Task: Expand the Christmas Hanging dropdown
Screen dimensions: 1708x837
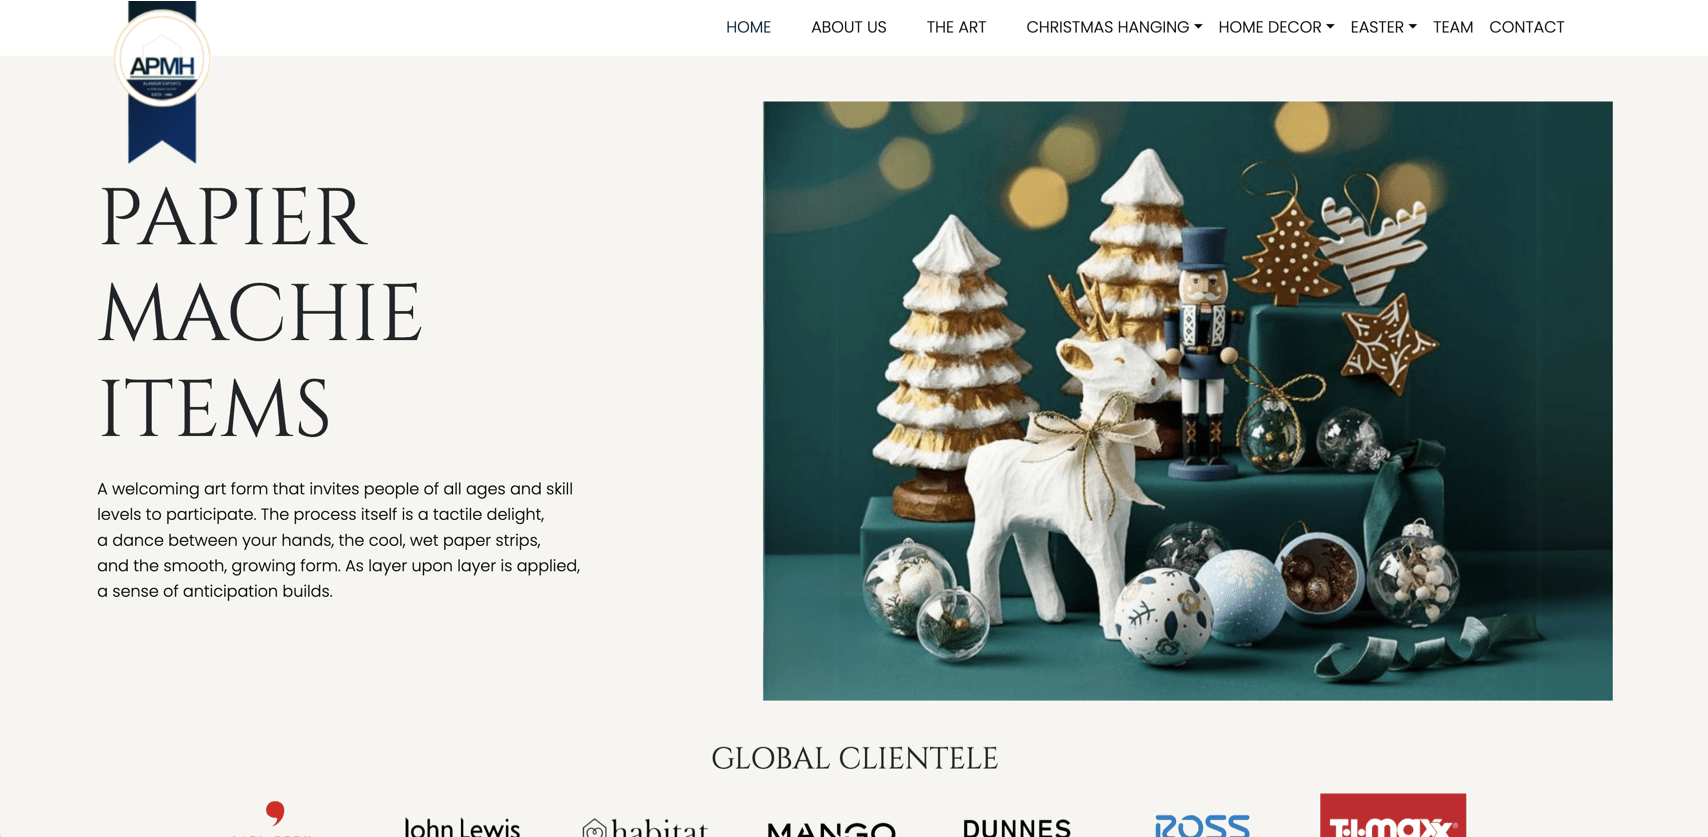Action: pos(1114,27)
